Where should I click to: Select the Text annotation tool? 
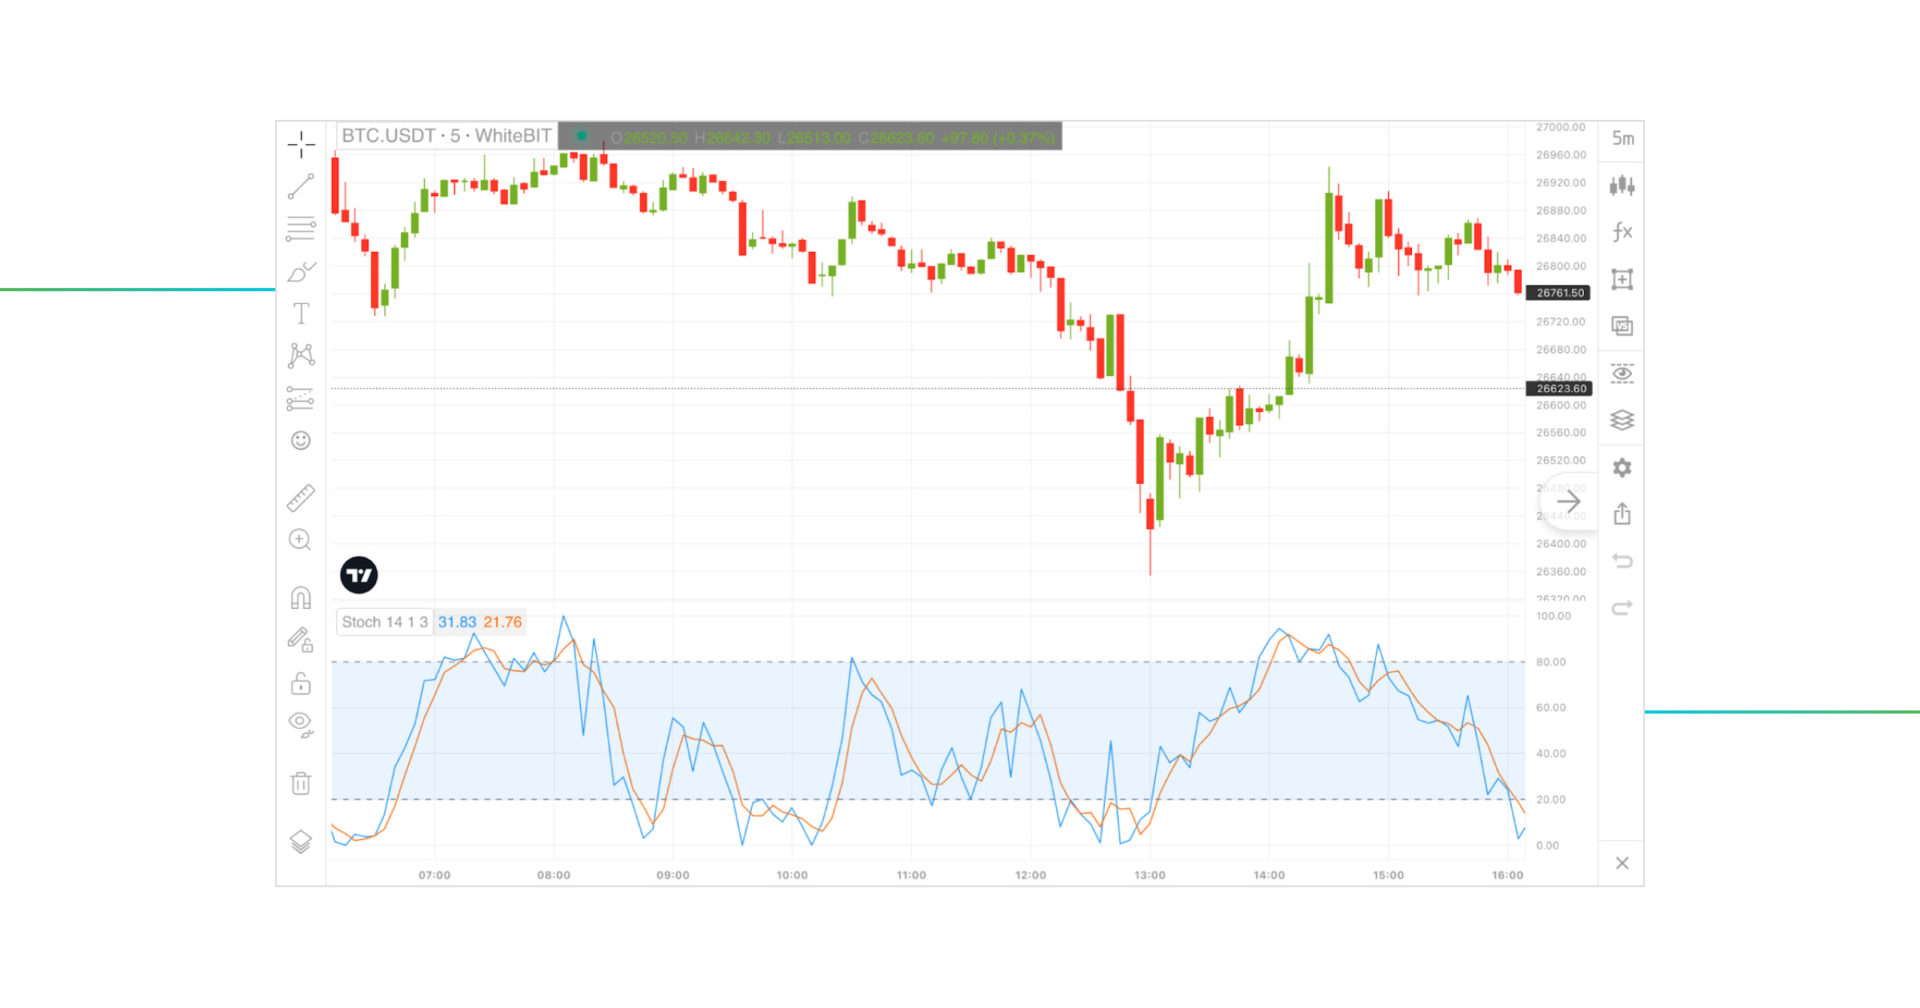[x=300, y=313]
